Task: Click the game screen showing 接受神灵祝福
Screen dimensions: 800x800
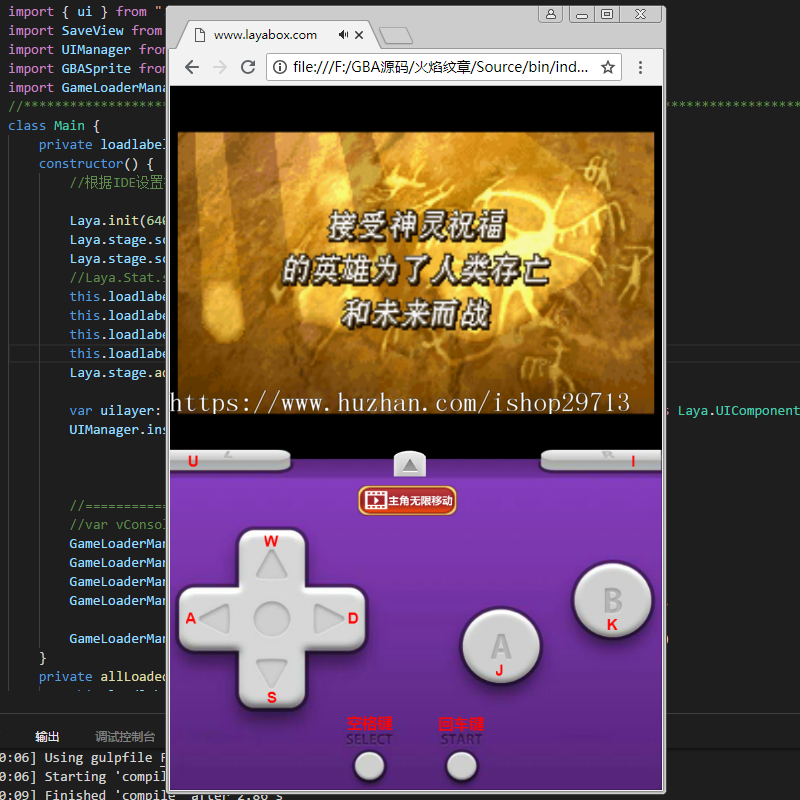Action: point(416,273)
